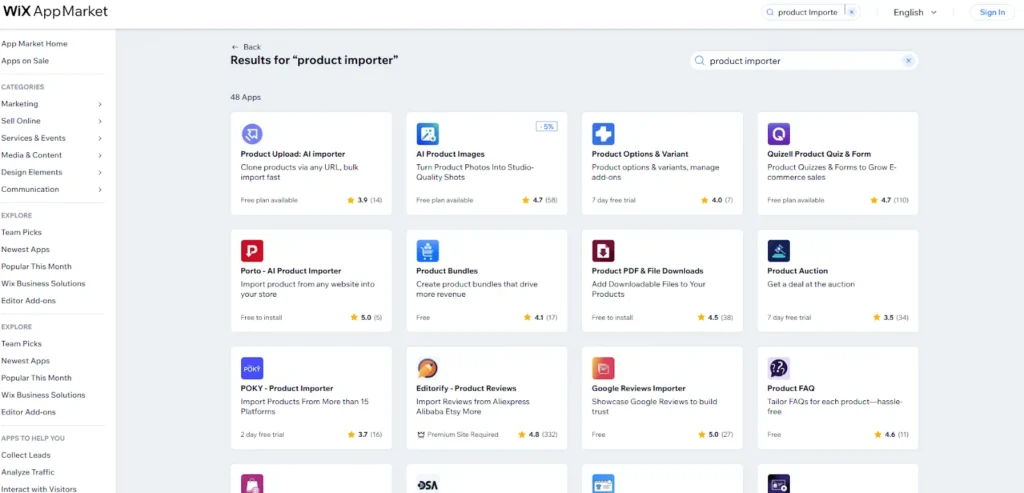
Task: Click POKY Product Importer icon
Action: pyautogui.click(x=252, y=368)
